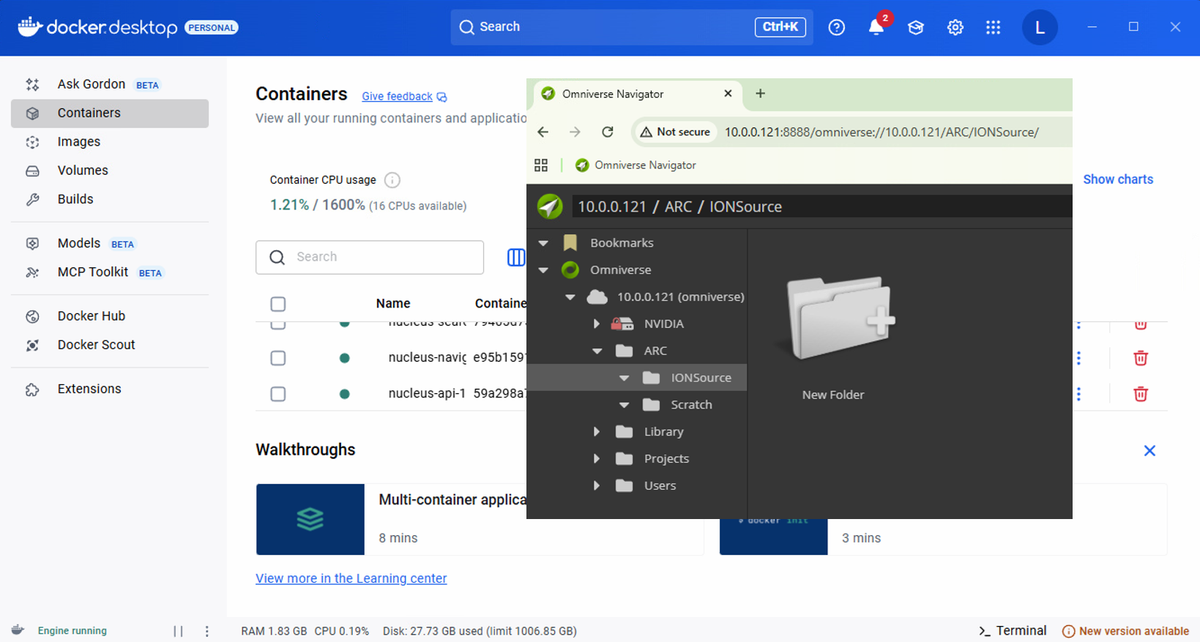1200x642 pixels.
Task: Open Models in the sidebar
Action: (x=110, y=243)
